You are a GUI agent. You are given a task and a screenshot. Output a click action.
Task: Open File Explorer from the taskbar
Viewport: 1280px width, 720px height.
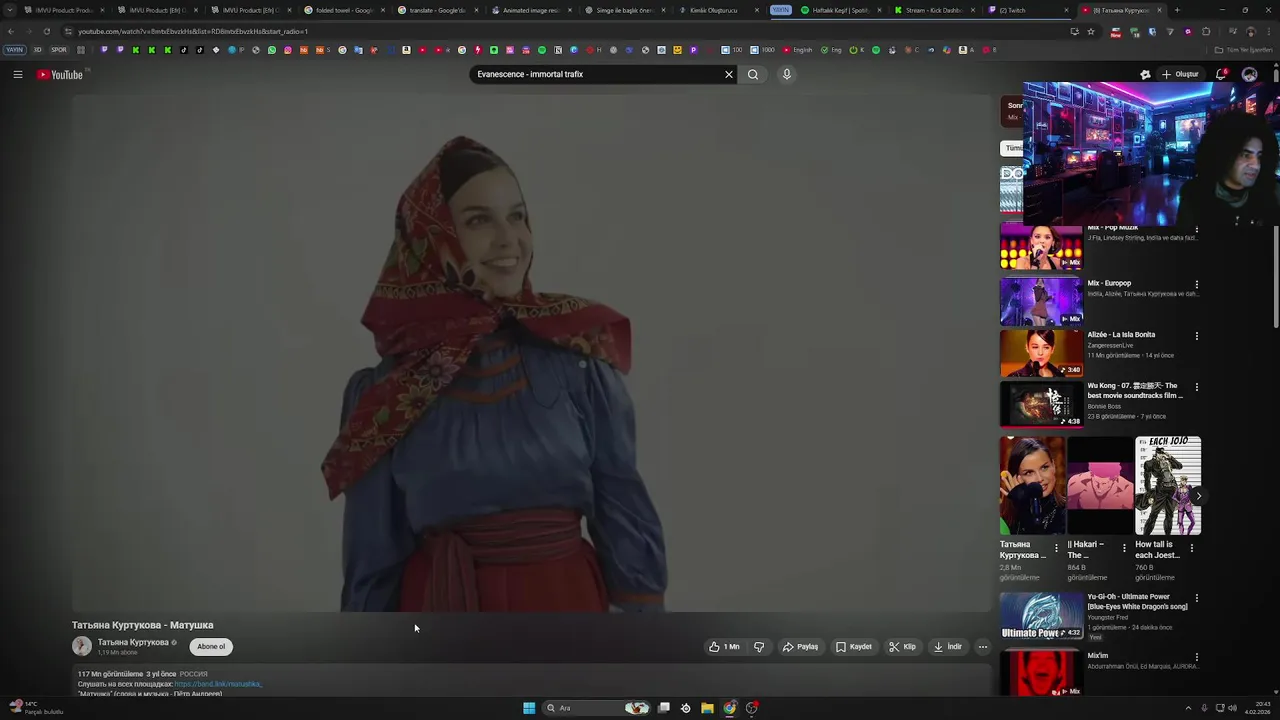tap(707, 708)
